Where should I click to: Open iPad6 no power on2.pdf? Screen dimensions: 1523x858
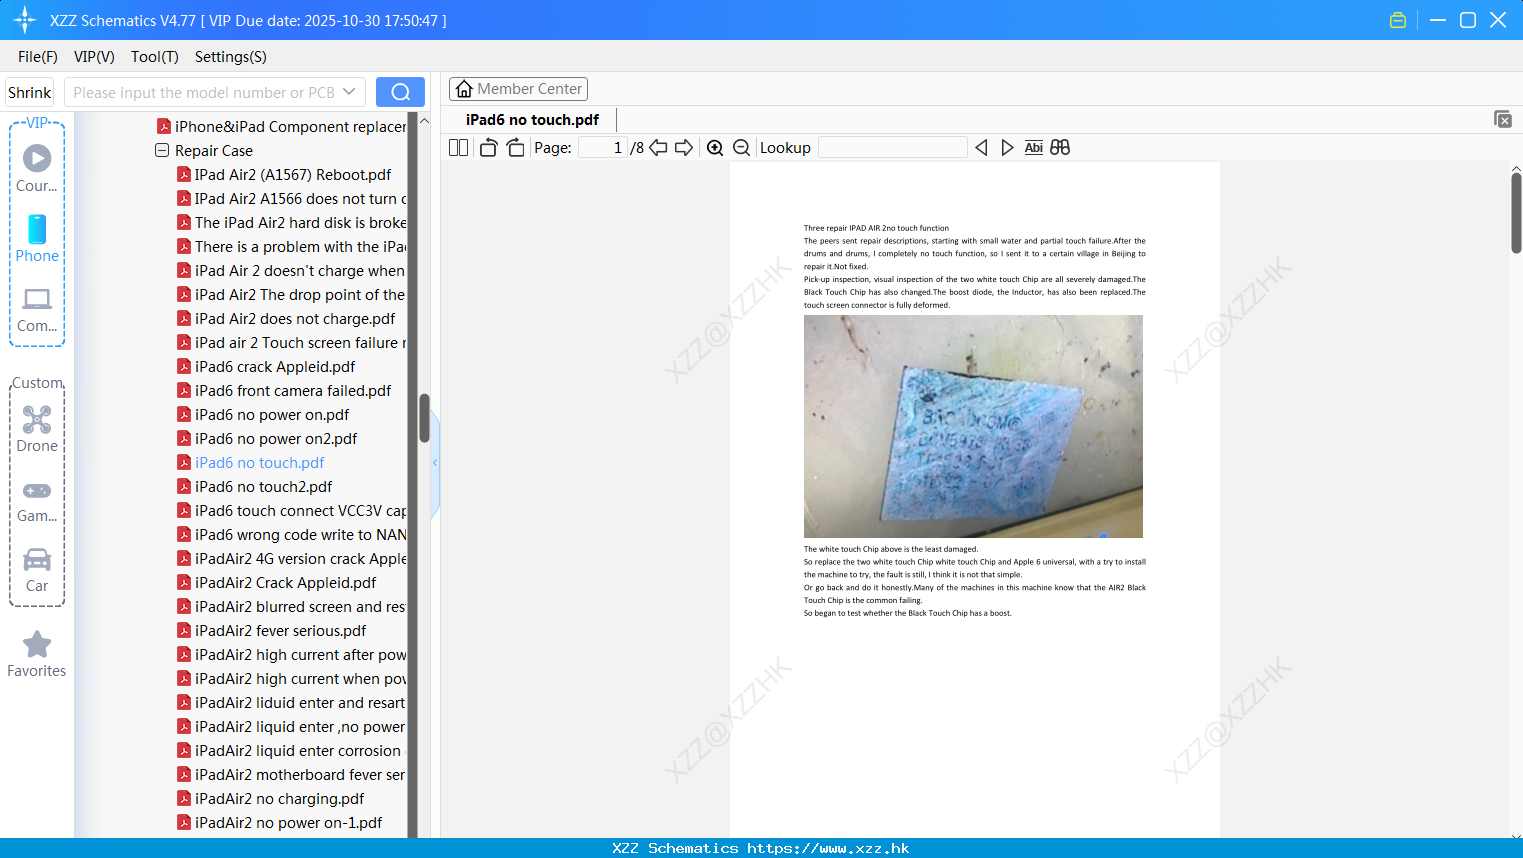click(x=276, y=439)
